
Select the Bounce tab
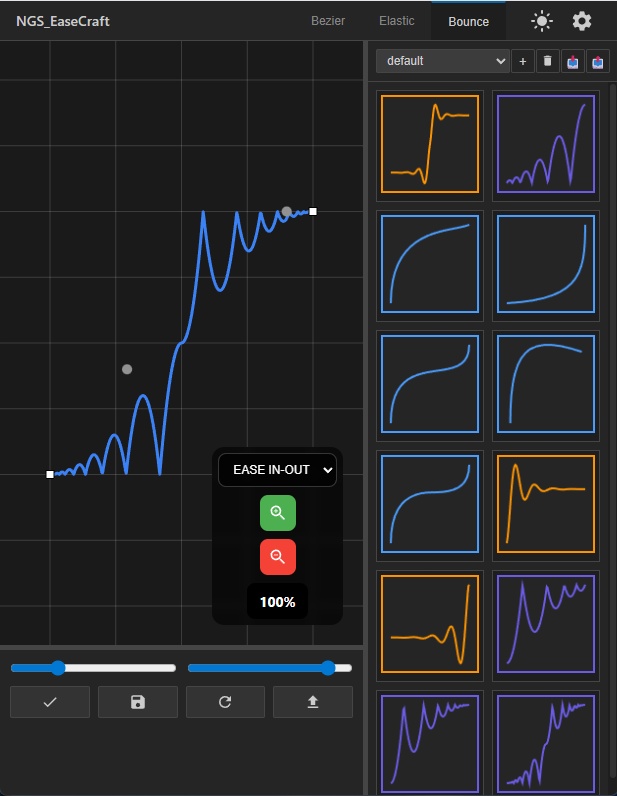tap(468, 21)
